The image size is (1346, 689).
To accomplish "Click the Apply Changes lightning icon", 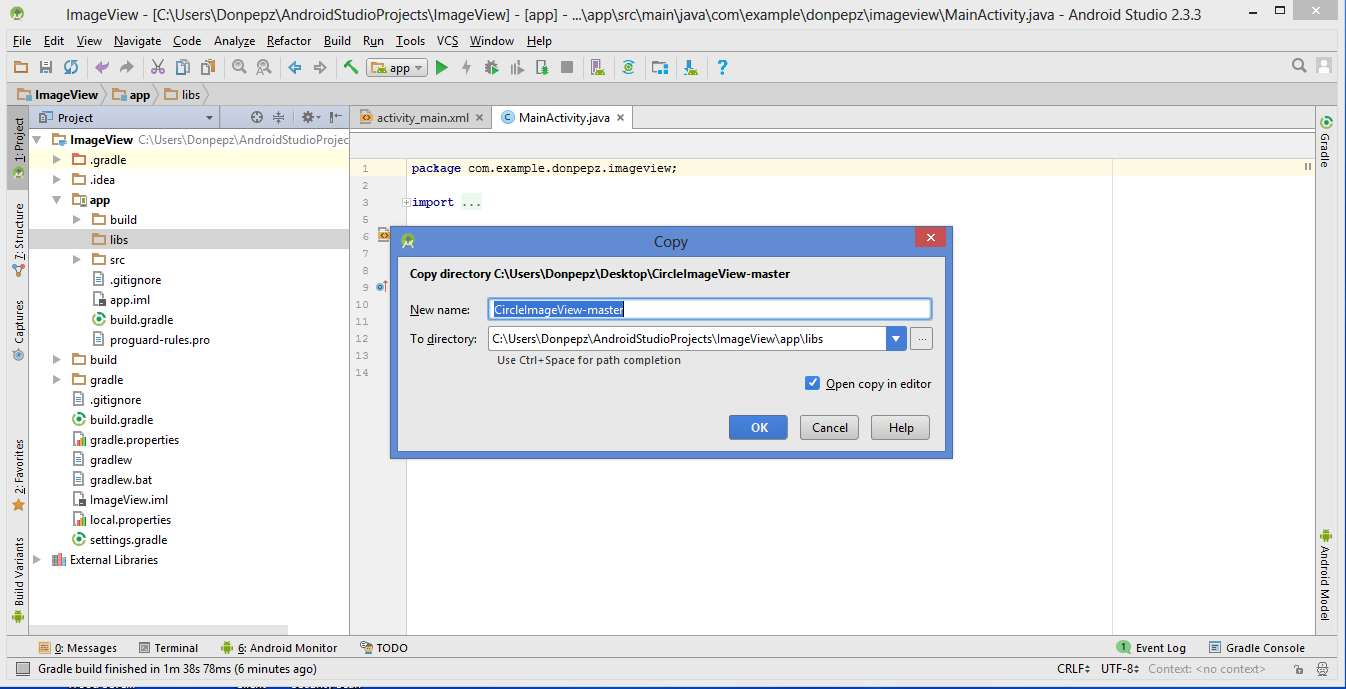I will tap(466, 67).
